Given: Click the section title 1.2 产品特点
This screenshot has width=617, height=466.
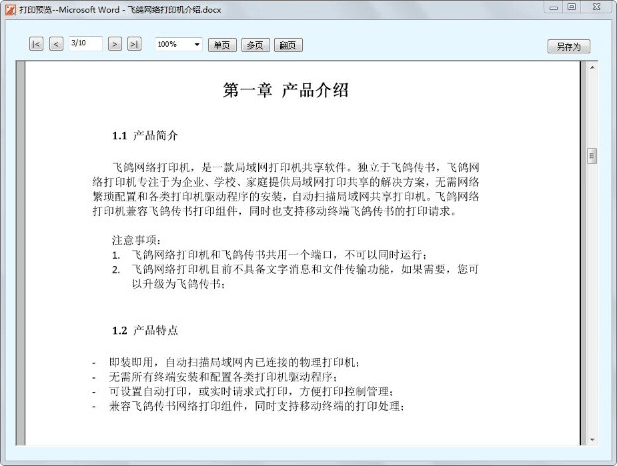Looking at the screenshot, I should coord(145,330).
